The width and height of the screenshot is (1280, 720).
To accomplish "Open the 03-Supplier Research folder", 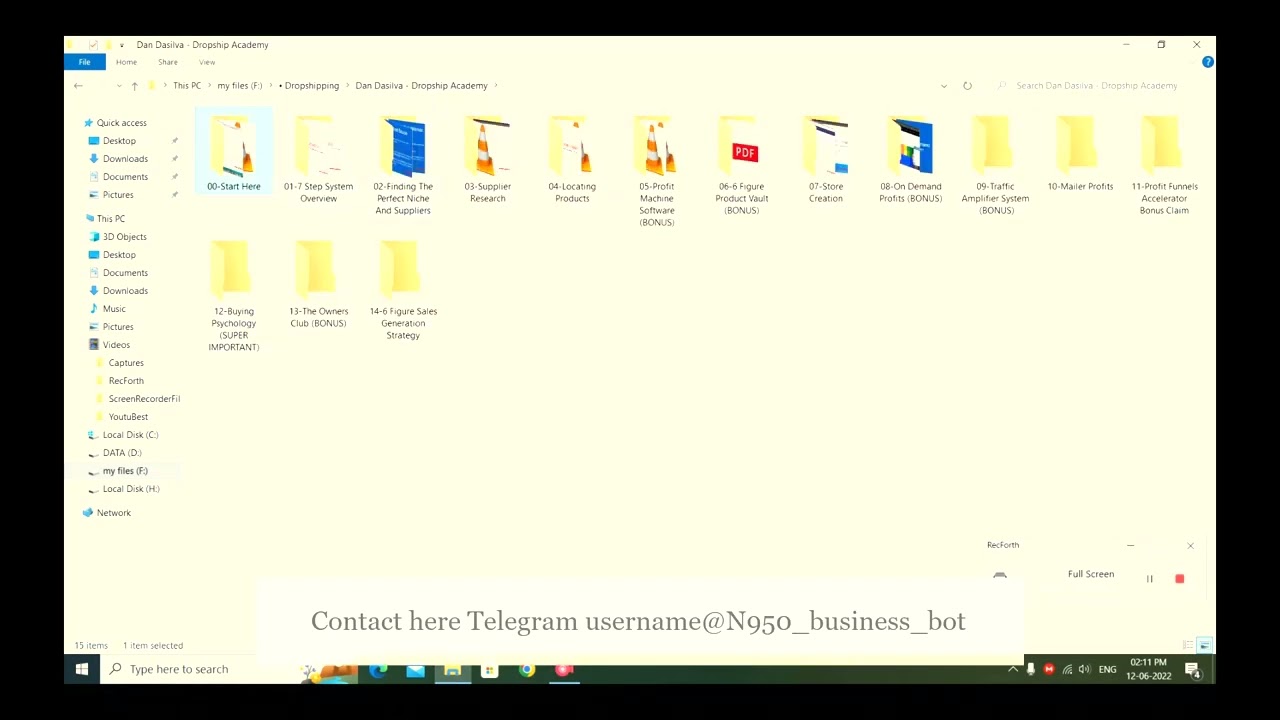I will coord(487,158).
